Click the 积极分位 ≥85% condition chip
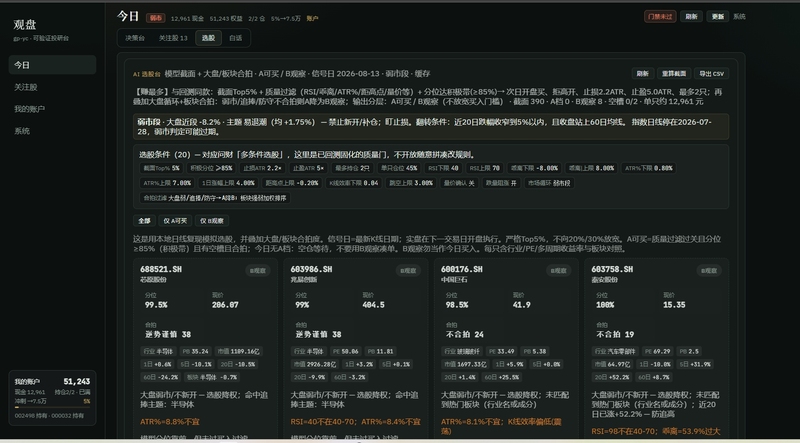This screenshot has width=800, height=443. tap(211, 168)
